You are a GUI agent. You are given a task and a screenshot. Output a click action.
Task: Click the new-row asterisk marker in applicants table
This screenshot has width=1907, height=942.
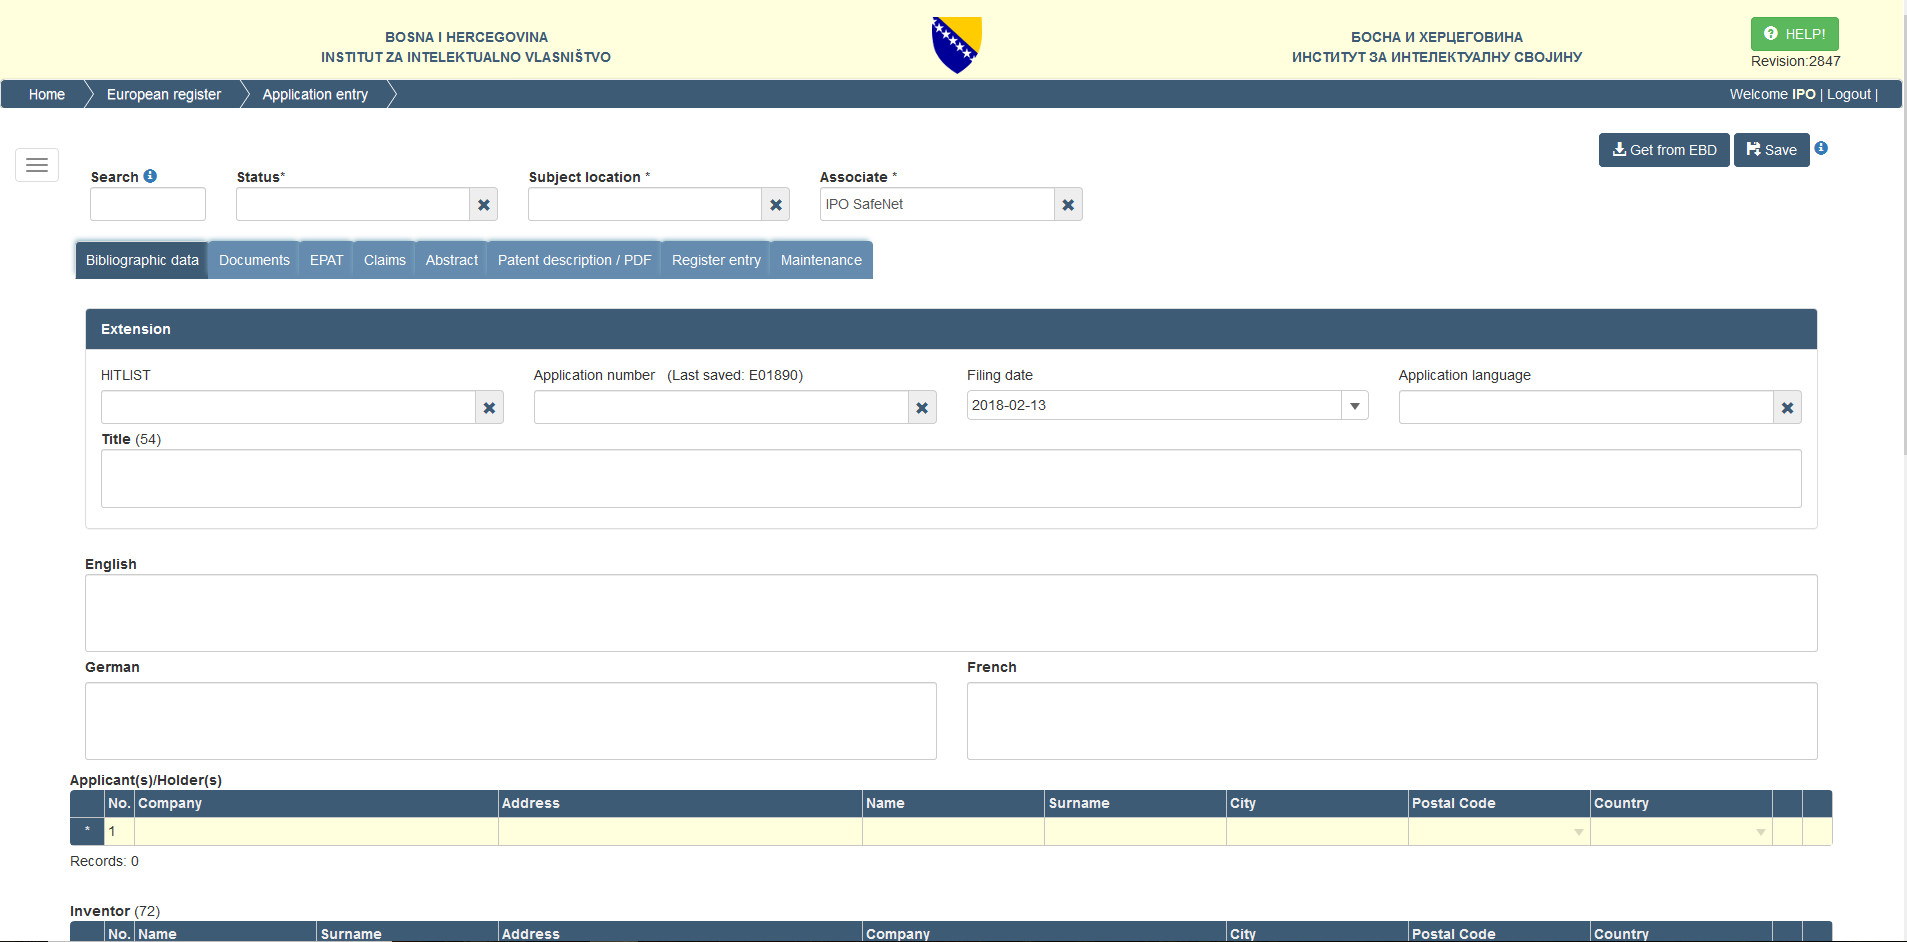pyautogui.click(x=87, y=832)
